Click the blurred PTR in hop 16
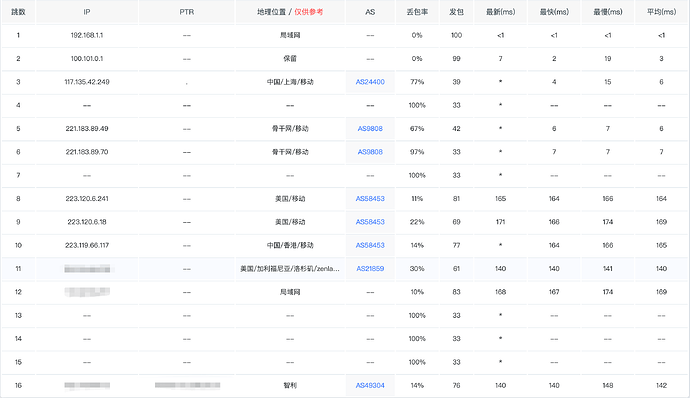690x398 pixels. pyautogui.click(x=187, y=385)
